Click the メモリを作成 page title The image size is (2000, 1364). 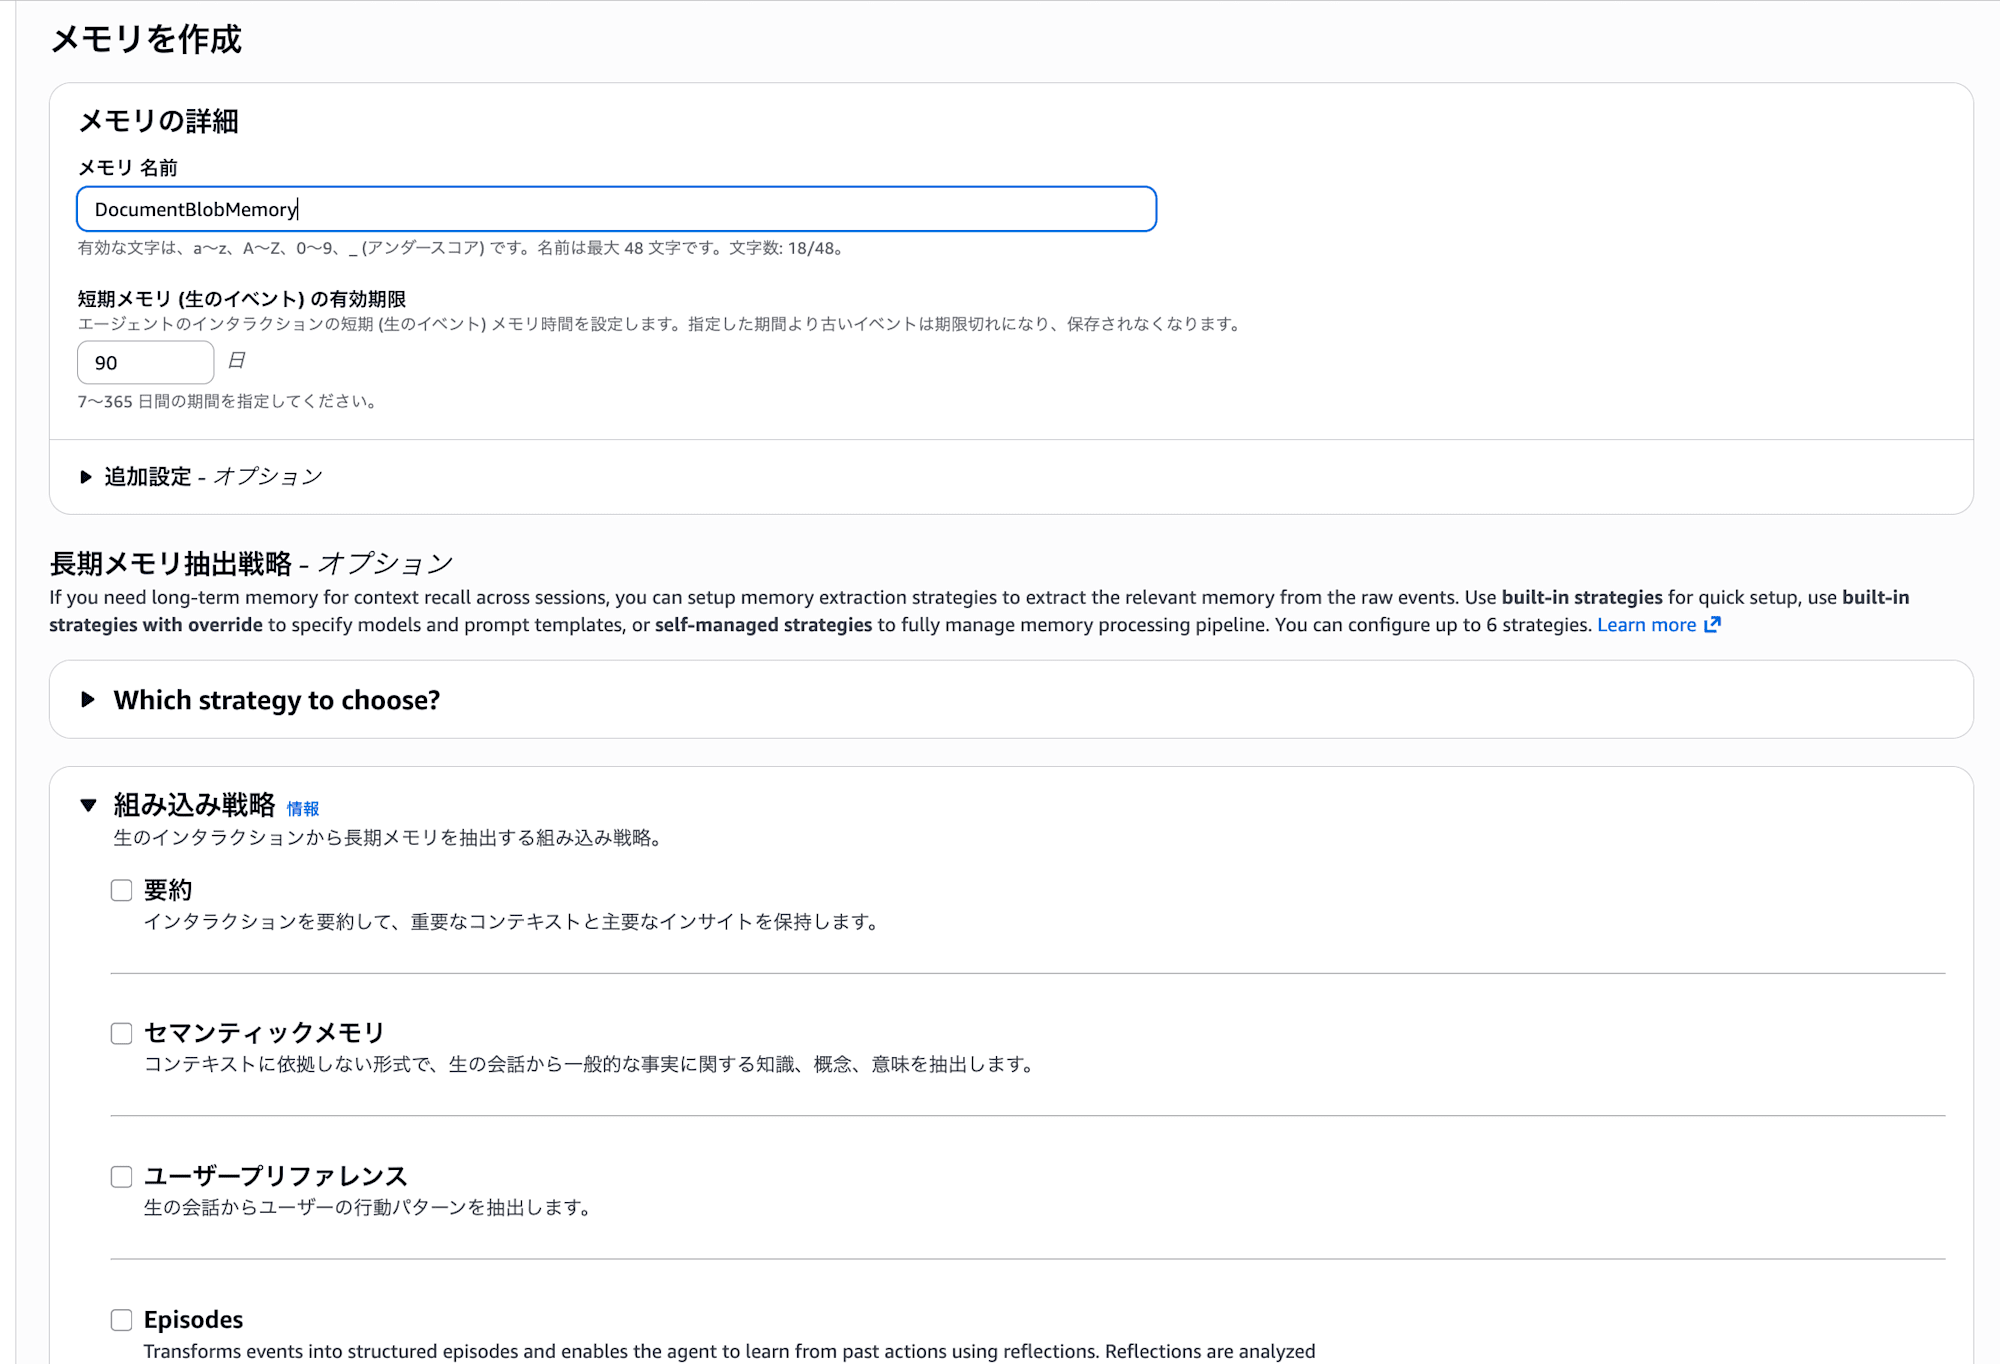146,40
